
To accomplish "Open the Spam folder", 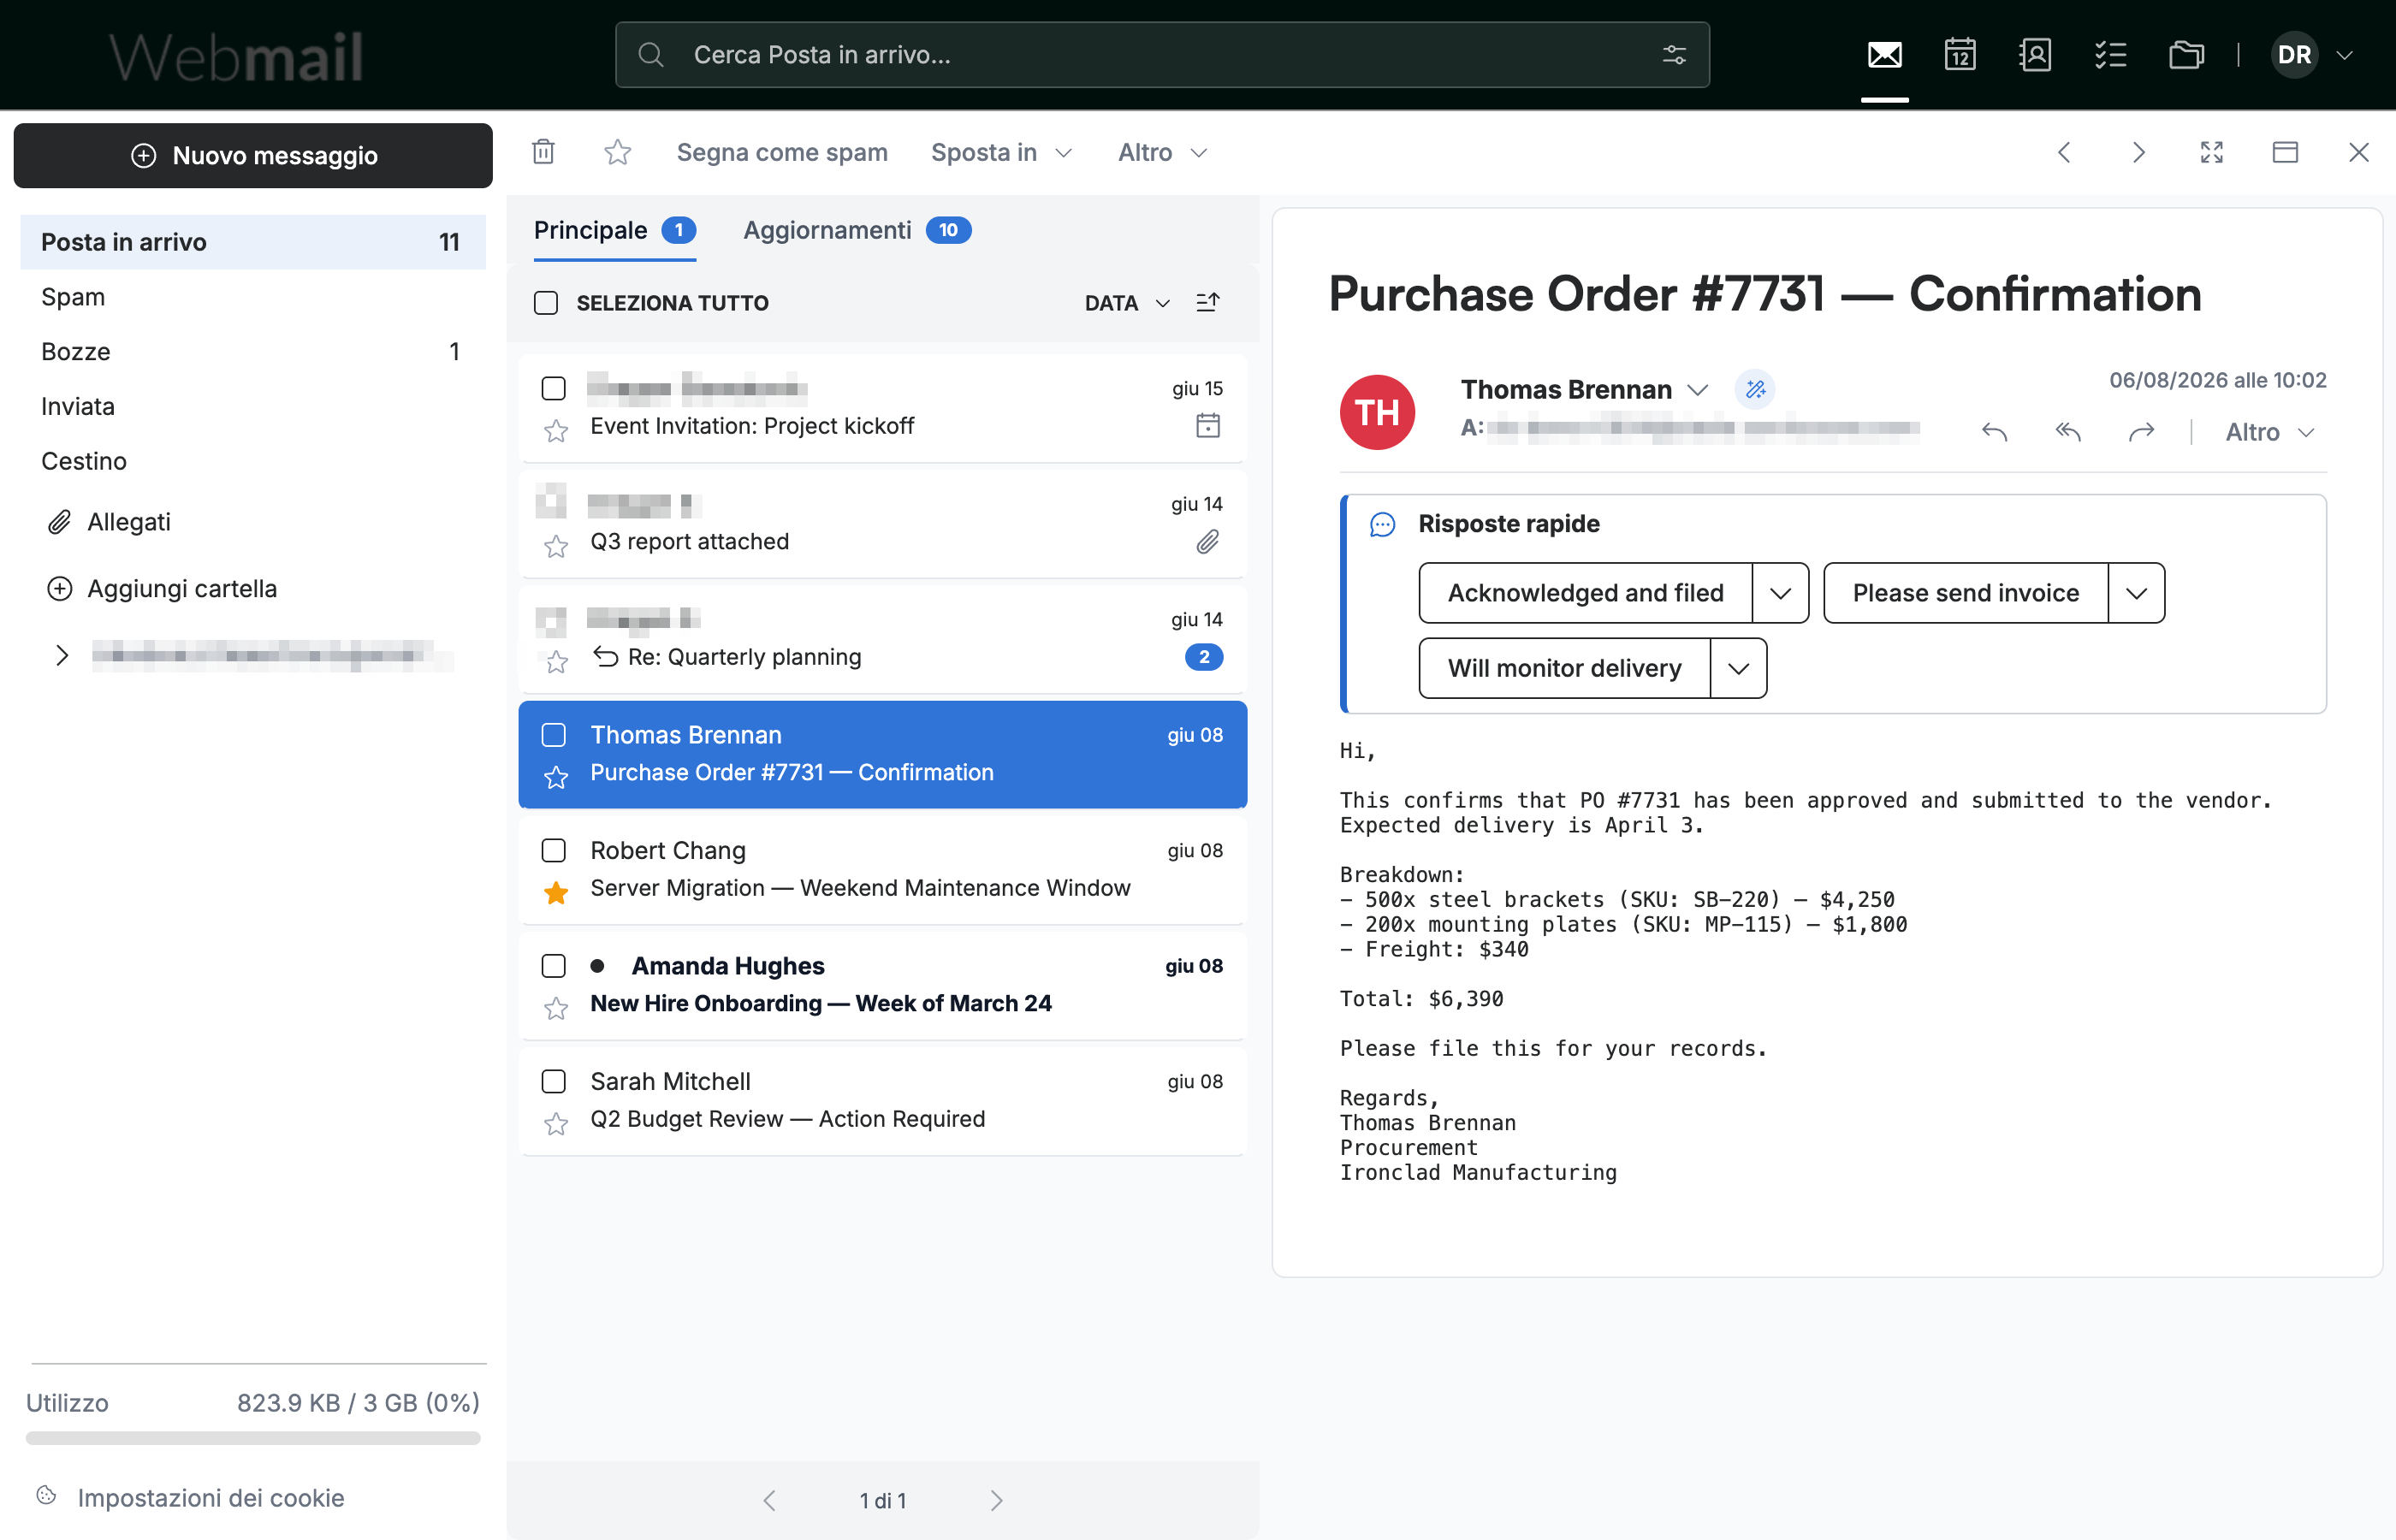I will pos(253,297).
